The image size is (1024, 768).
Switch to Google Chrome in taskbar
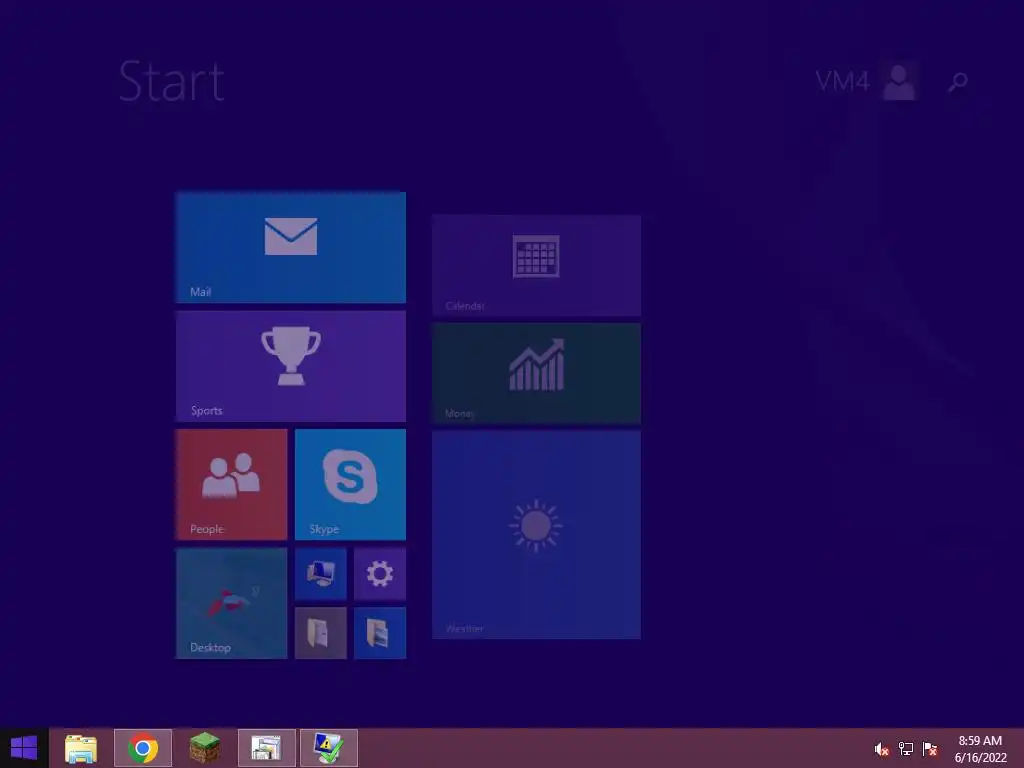143,748
